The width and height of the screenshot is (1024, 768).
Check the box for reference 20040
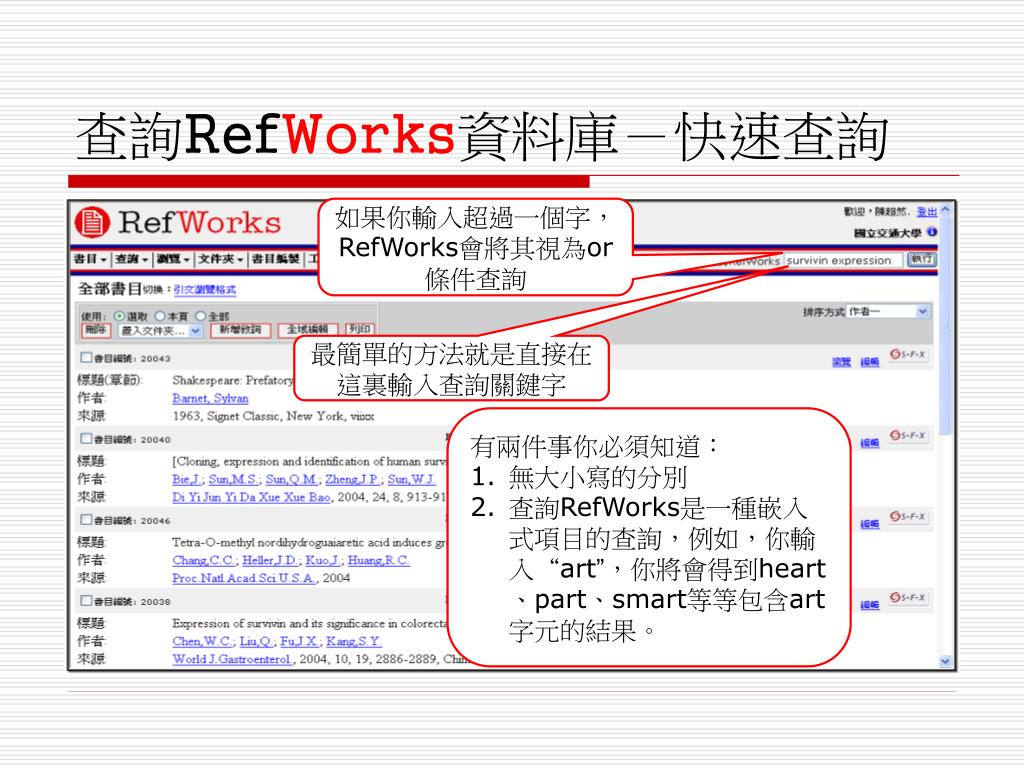pos(86,438)
